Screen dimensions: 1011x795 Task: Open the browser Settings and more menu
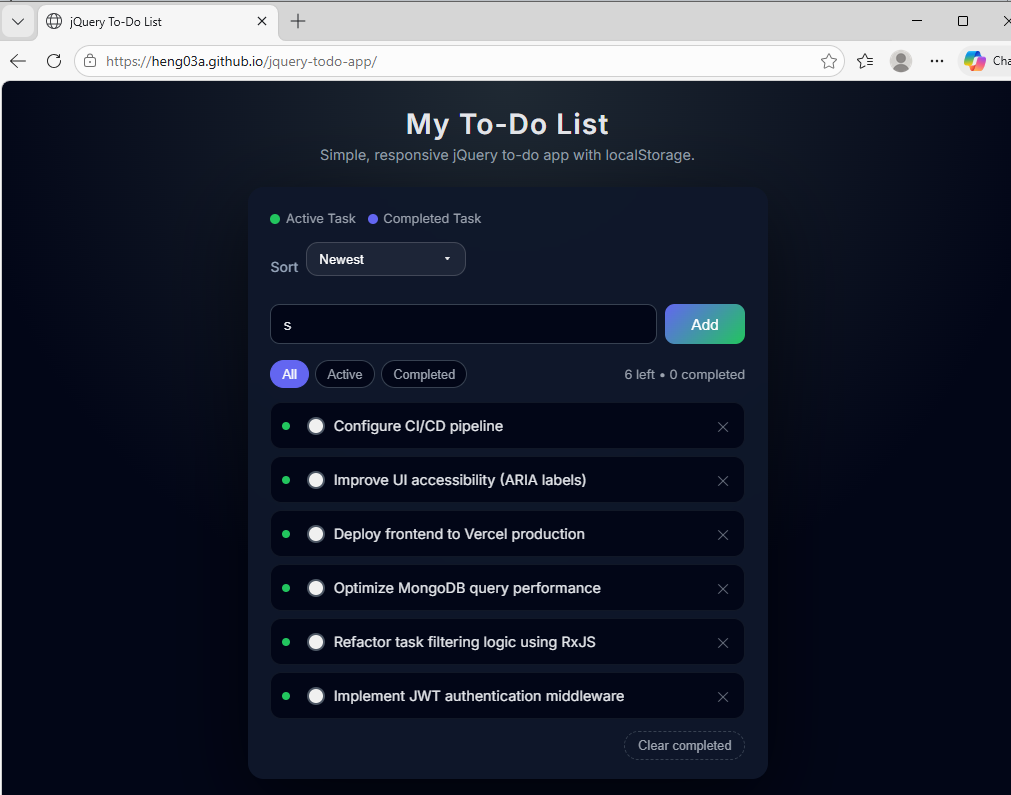click(x=936, y=61)
